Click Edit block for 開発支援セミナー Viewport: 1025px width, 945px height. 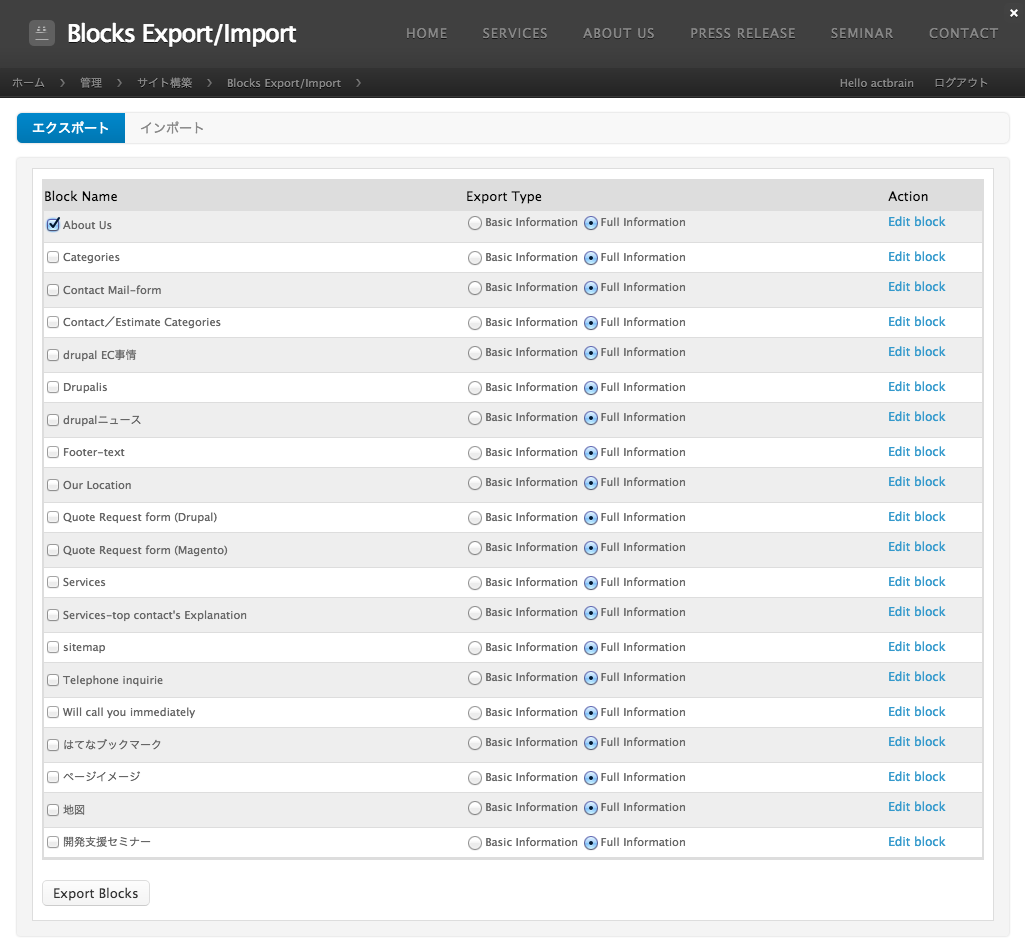pos(916,841)
